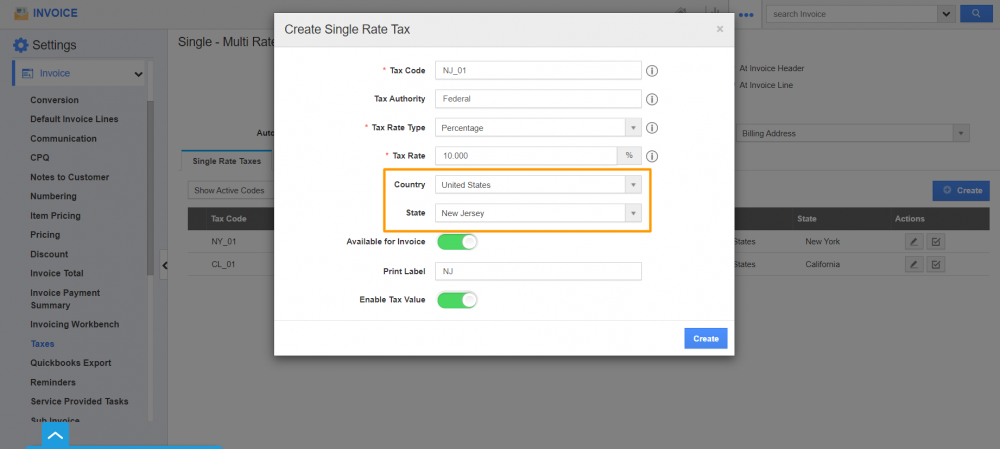Click the Print Label input field
Screen dimensions: 1000x449
538,271
